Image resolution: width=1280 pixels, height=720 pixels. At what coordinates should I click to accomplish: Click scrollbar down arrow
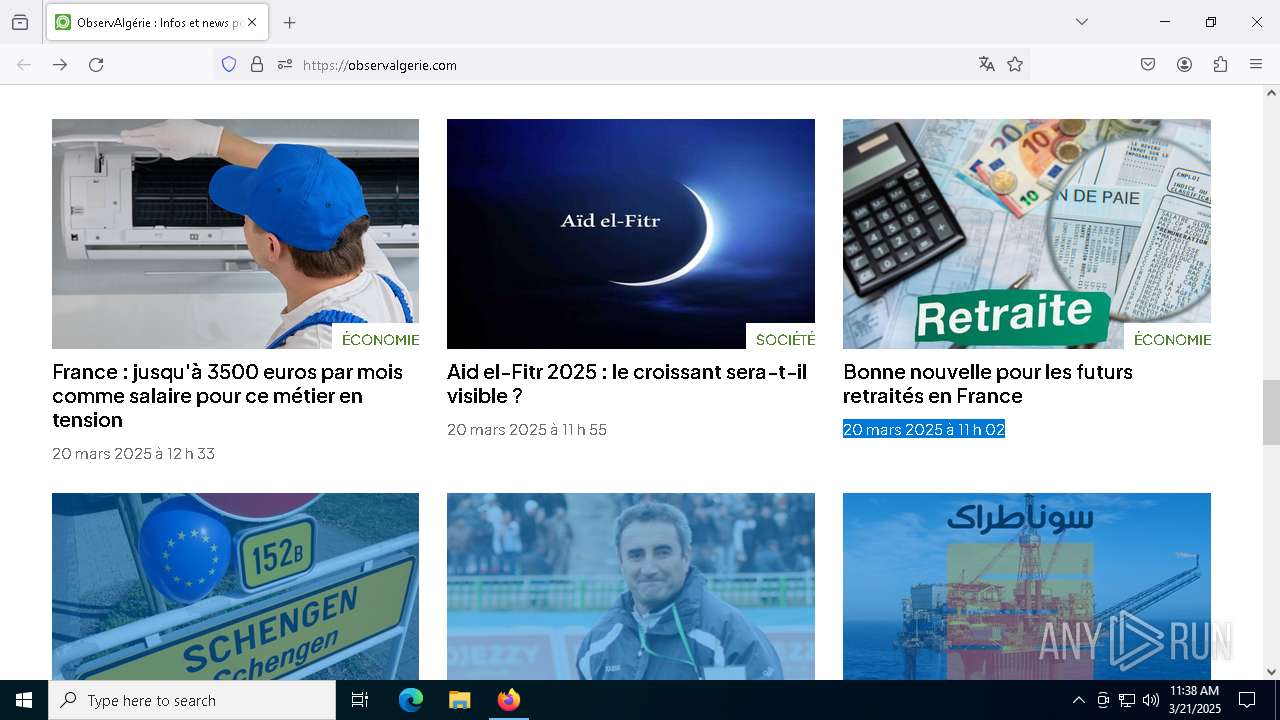(x=1271, y=672)
